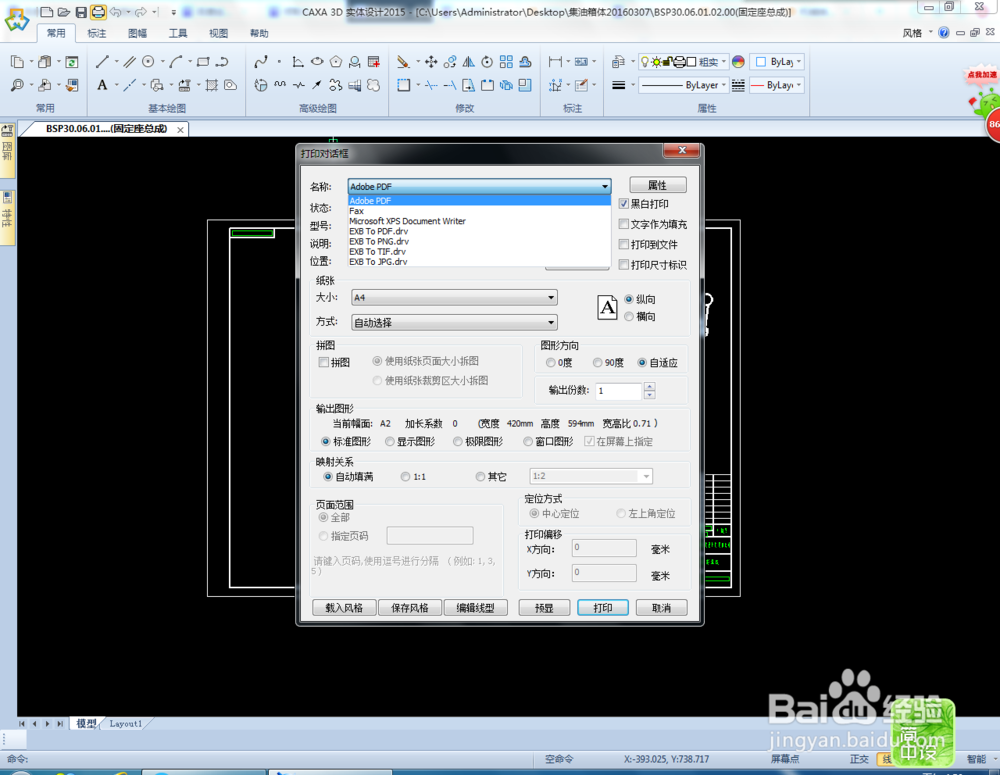Viewport: 1000px width, 775px height.
Task: Open the ByLayer linetype dropdown
Action: tap(683, 85)
